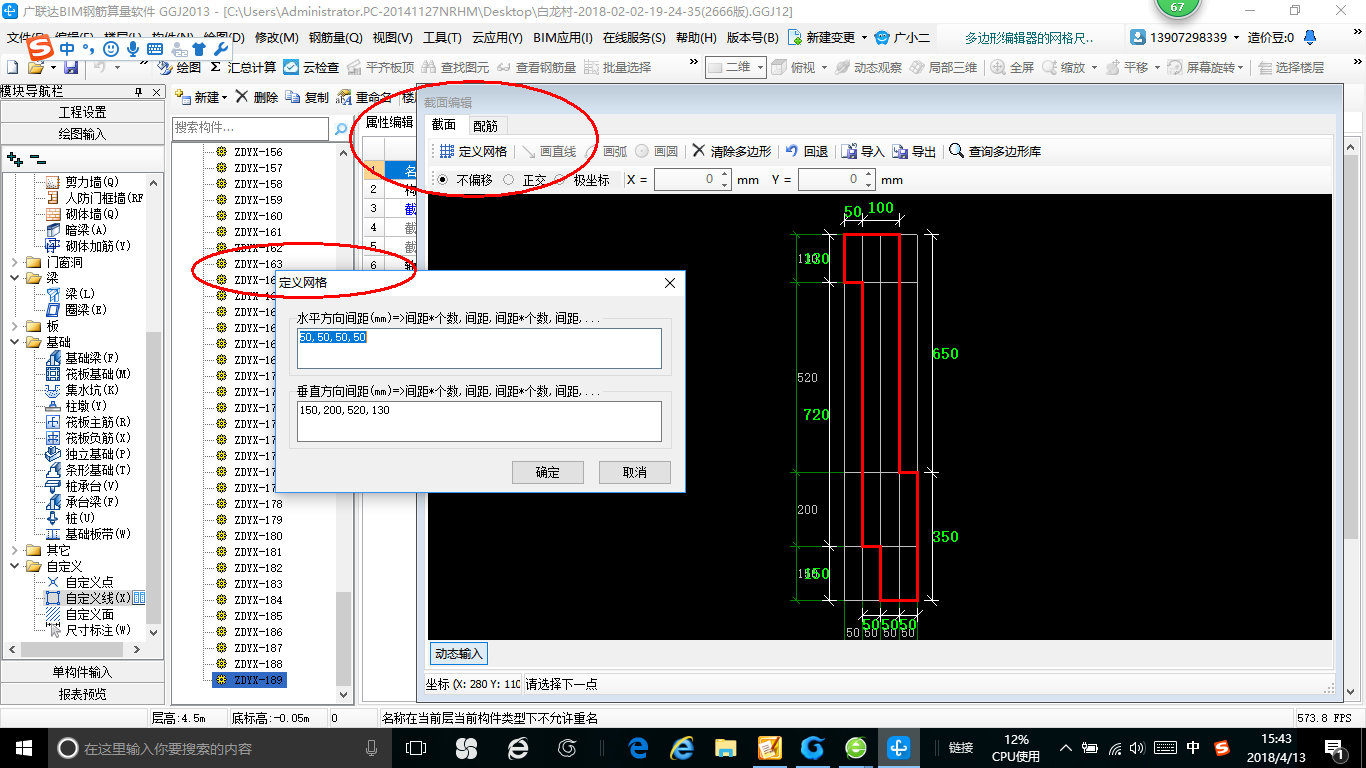
Task: Click the Define Grid (定义网格) icon
Action: (447, 152)
